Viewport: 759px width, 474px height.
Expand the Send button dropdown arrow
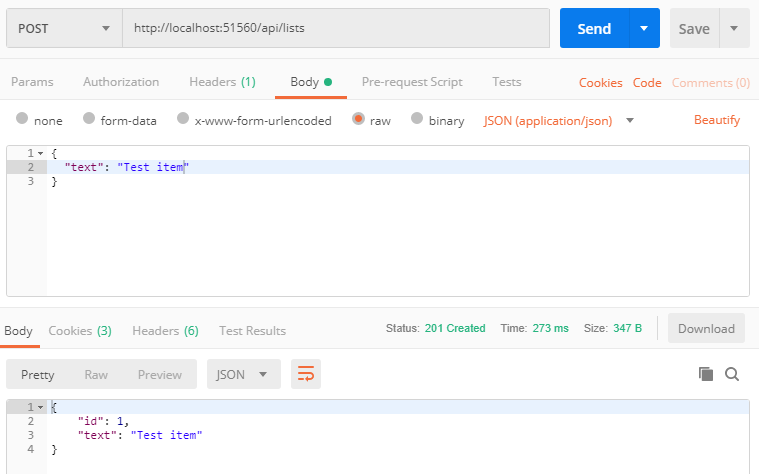(x=644, y=29)
